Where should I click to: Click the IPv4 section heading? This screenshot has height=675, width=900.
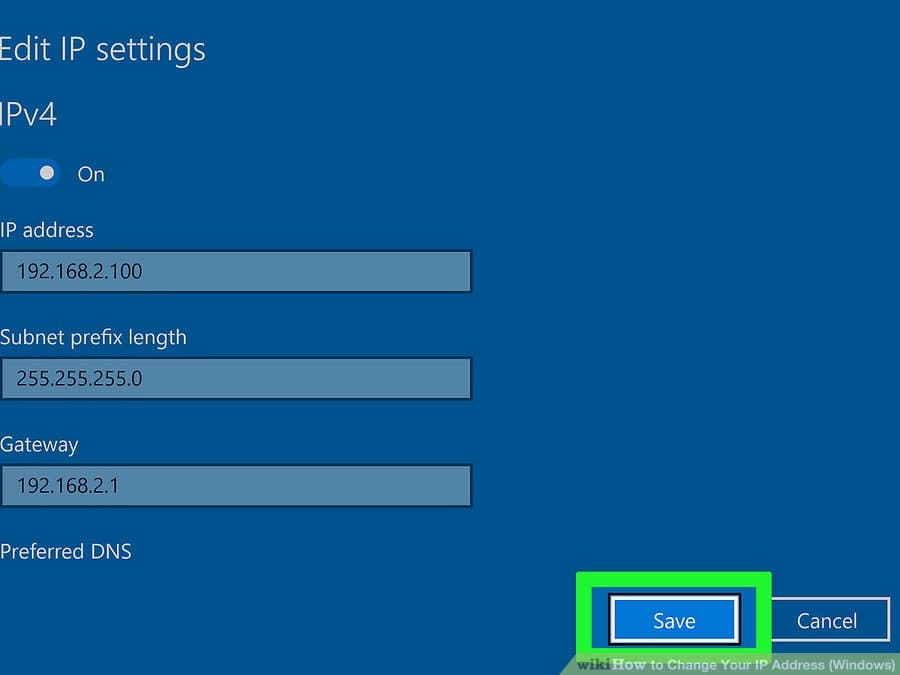pyautogui.click(x=28, y=114)
